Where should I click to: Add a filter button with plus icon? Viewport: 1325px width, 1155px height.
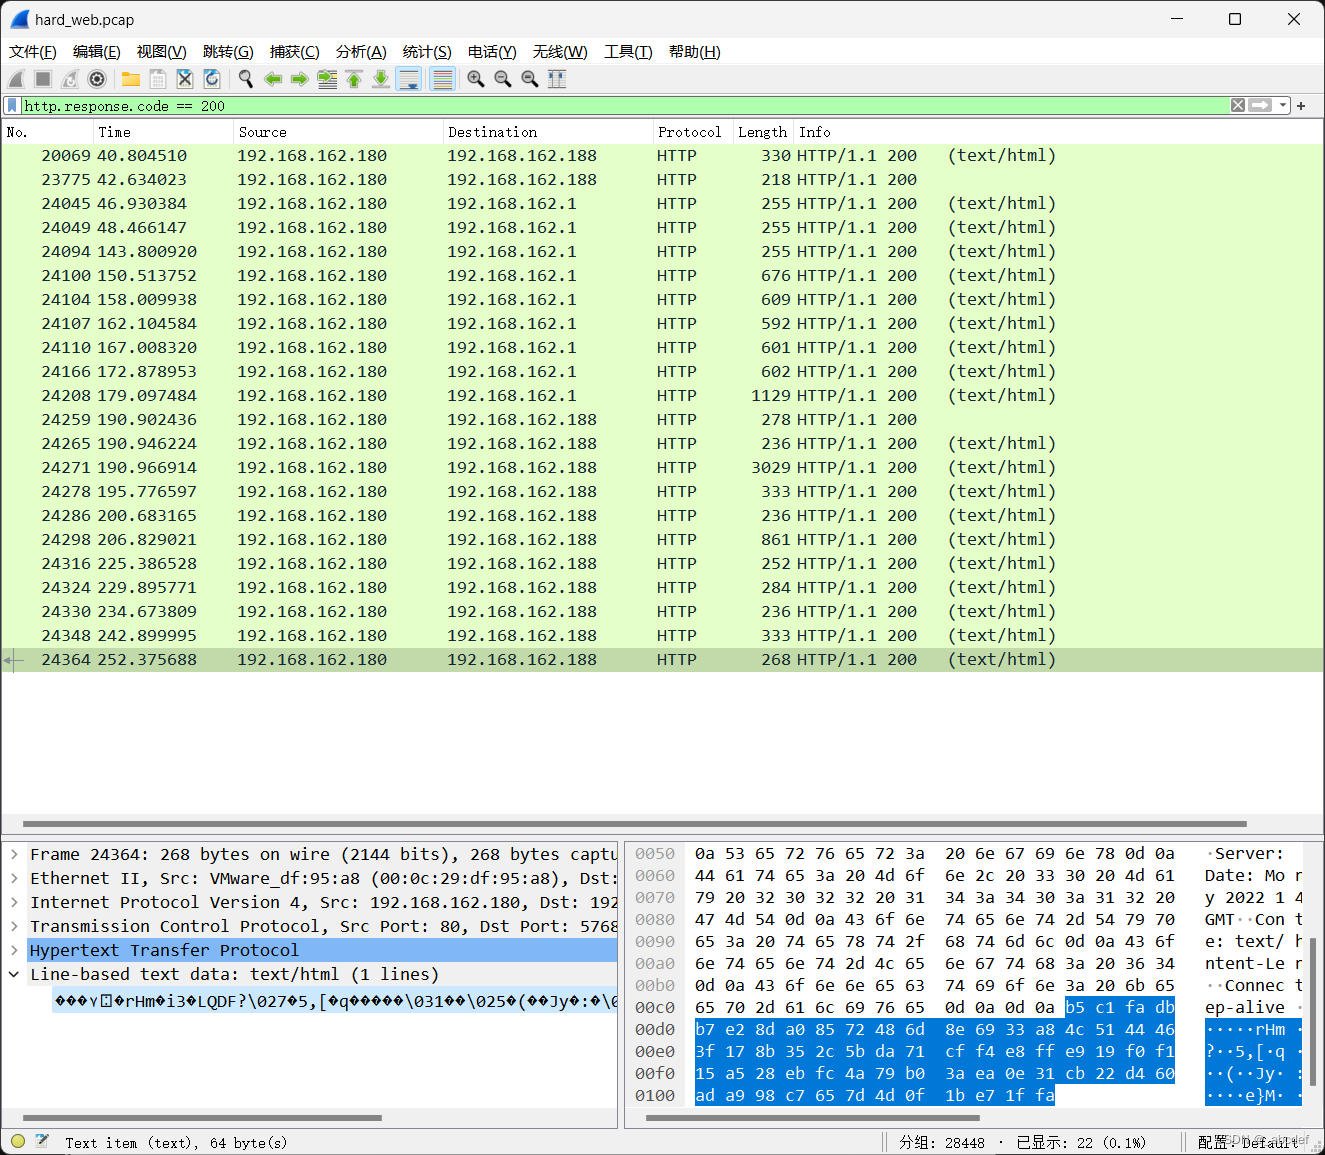pos(1301,105)
